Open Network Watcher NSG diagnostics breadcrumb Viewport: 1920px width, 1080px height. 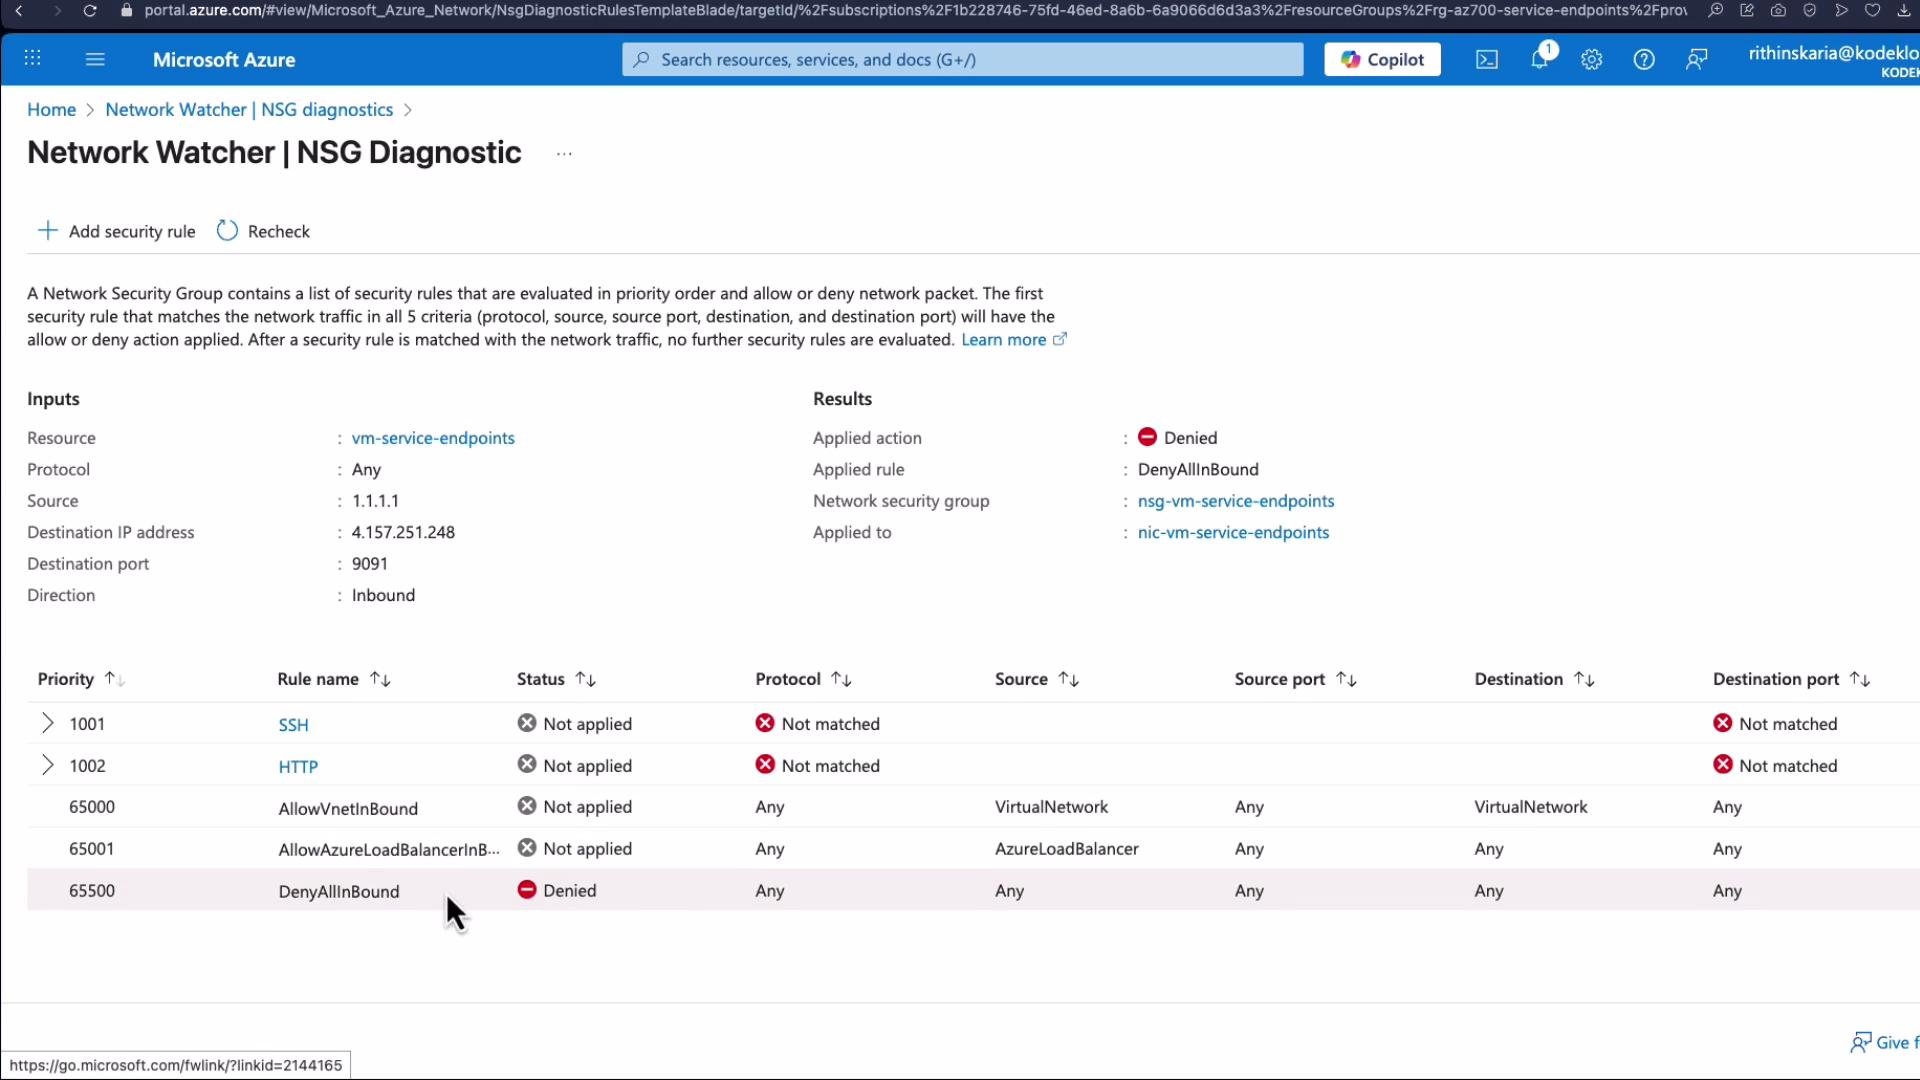click(x=249, y=110)
